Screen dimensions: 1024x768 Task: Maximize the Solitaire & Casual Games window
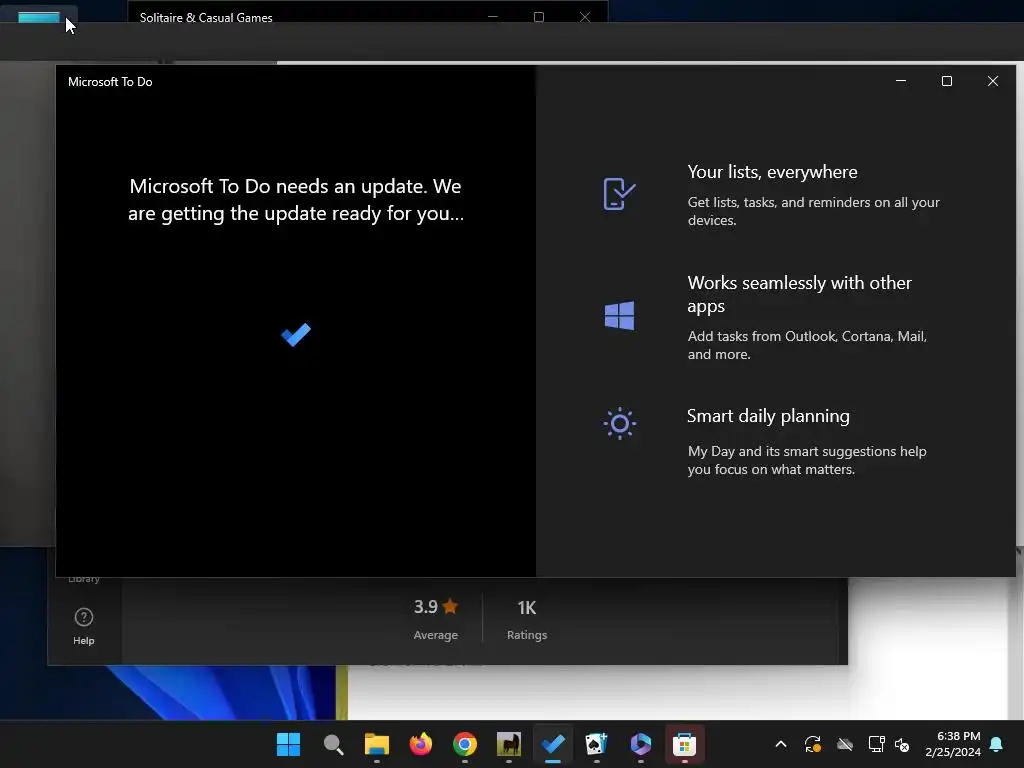pos(539,17)
